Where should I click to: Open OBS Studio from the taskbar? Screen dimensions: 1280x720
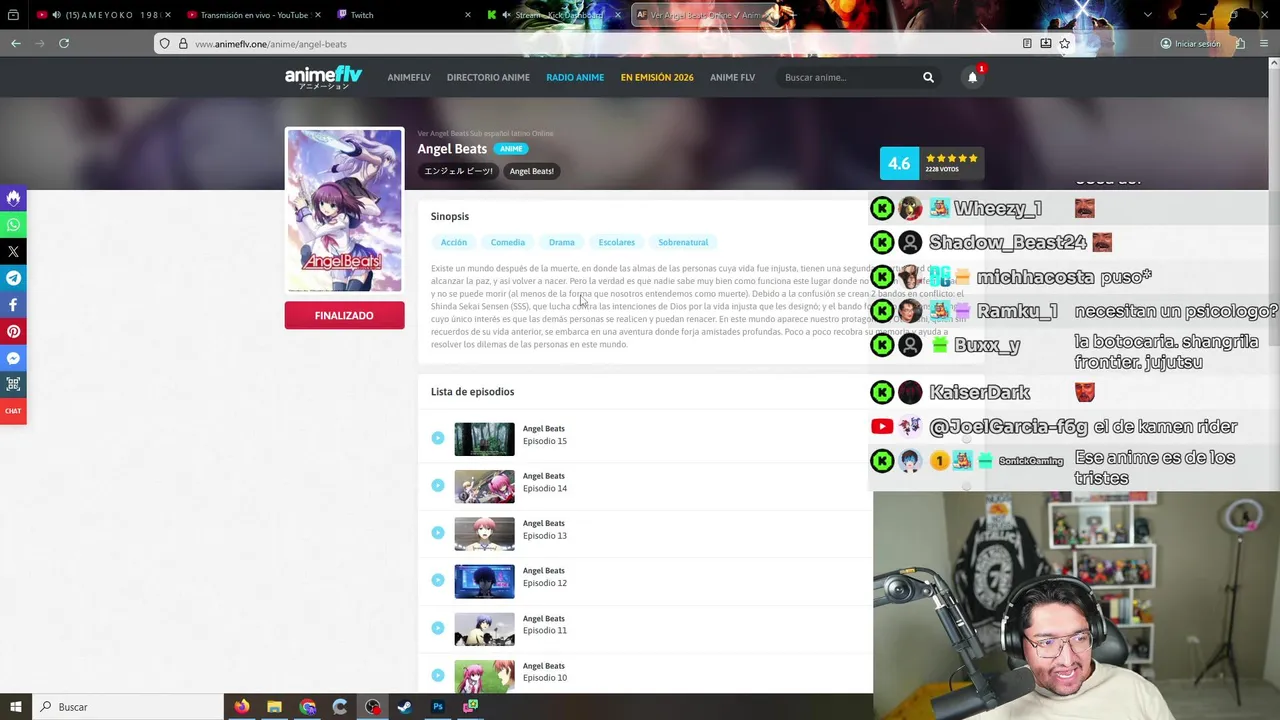[372, 707]
